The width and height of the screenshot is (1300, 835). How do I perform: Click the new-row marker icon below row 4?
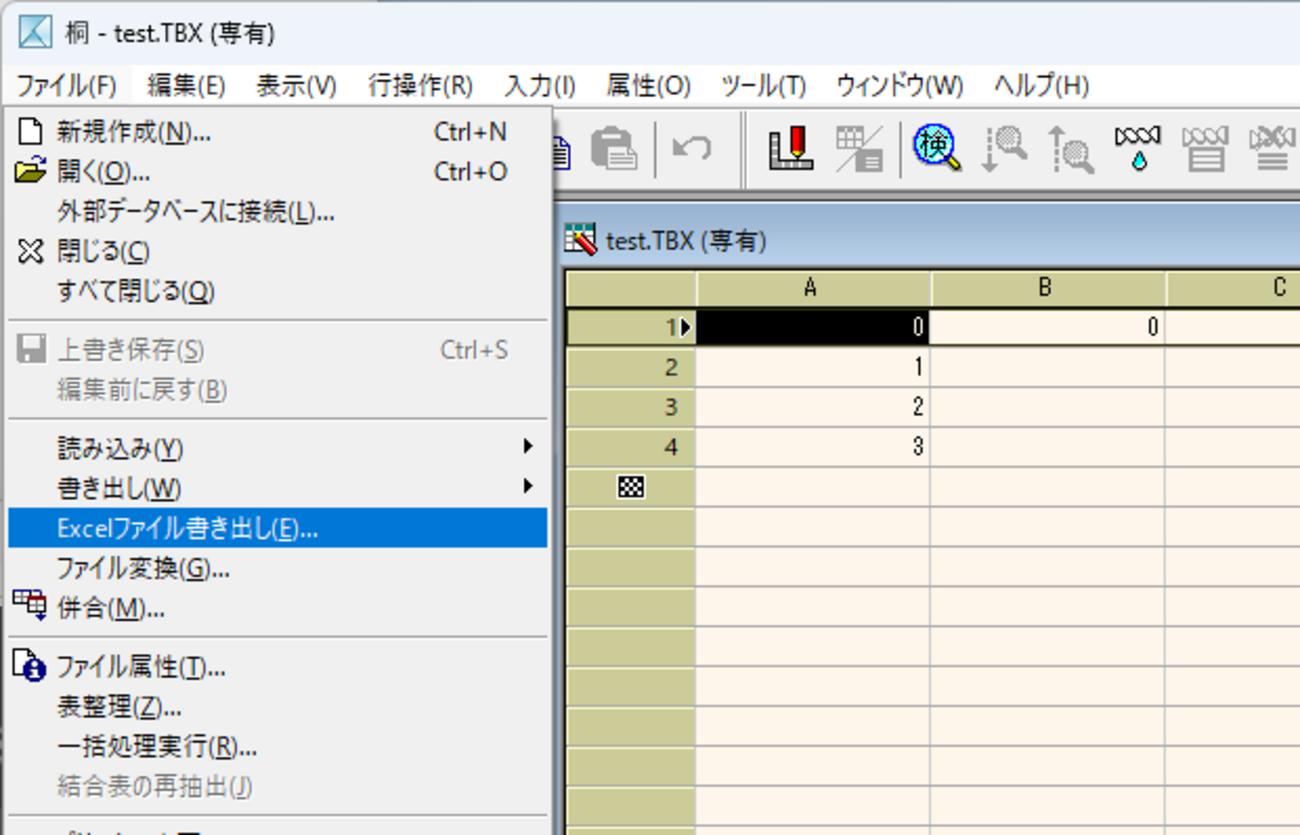(x=631, y=487)
